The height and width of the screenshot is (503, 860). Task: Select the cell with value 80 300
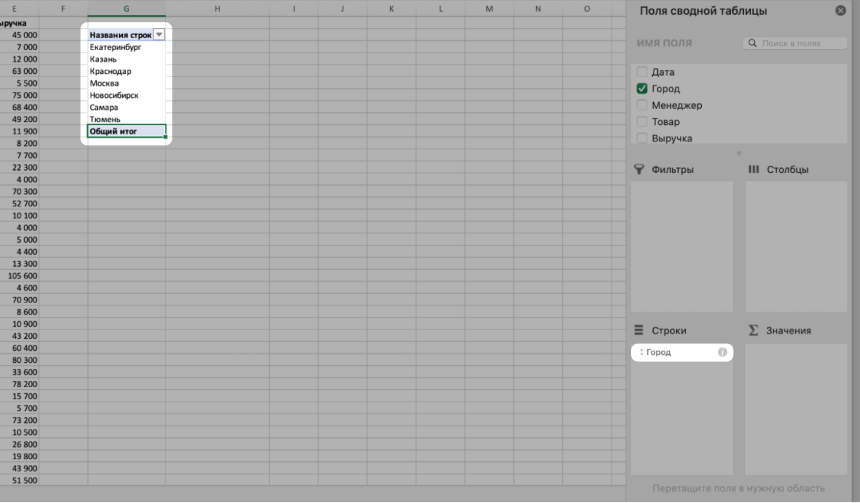coord(19,360)
